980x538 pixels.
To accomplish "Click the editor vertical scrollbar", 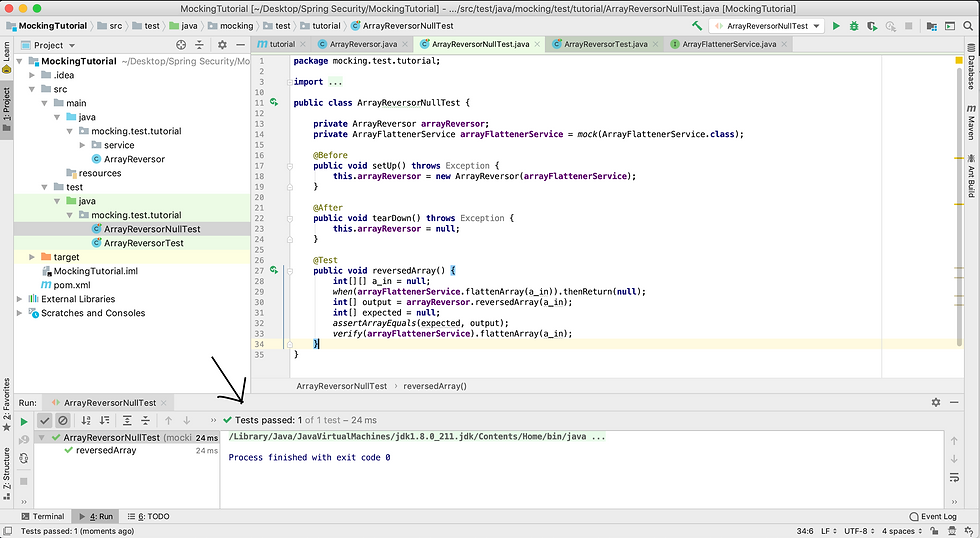I will [x=959, y=206].
